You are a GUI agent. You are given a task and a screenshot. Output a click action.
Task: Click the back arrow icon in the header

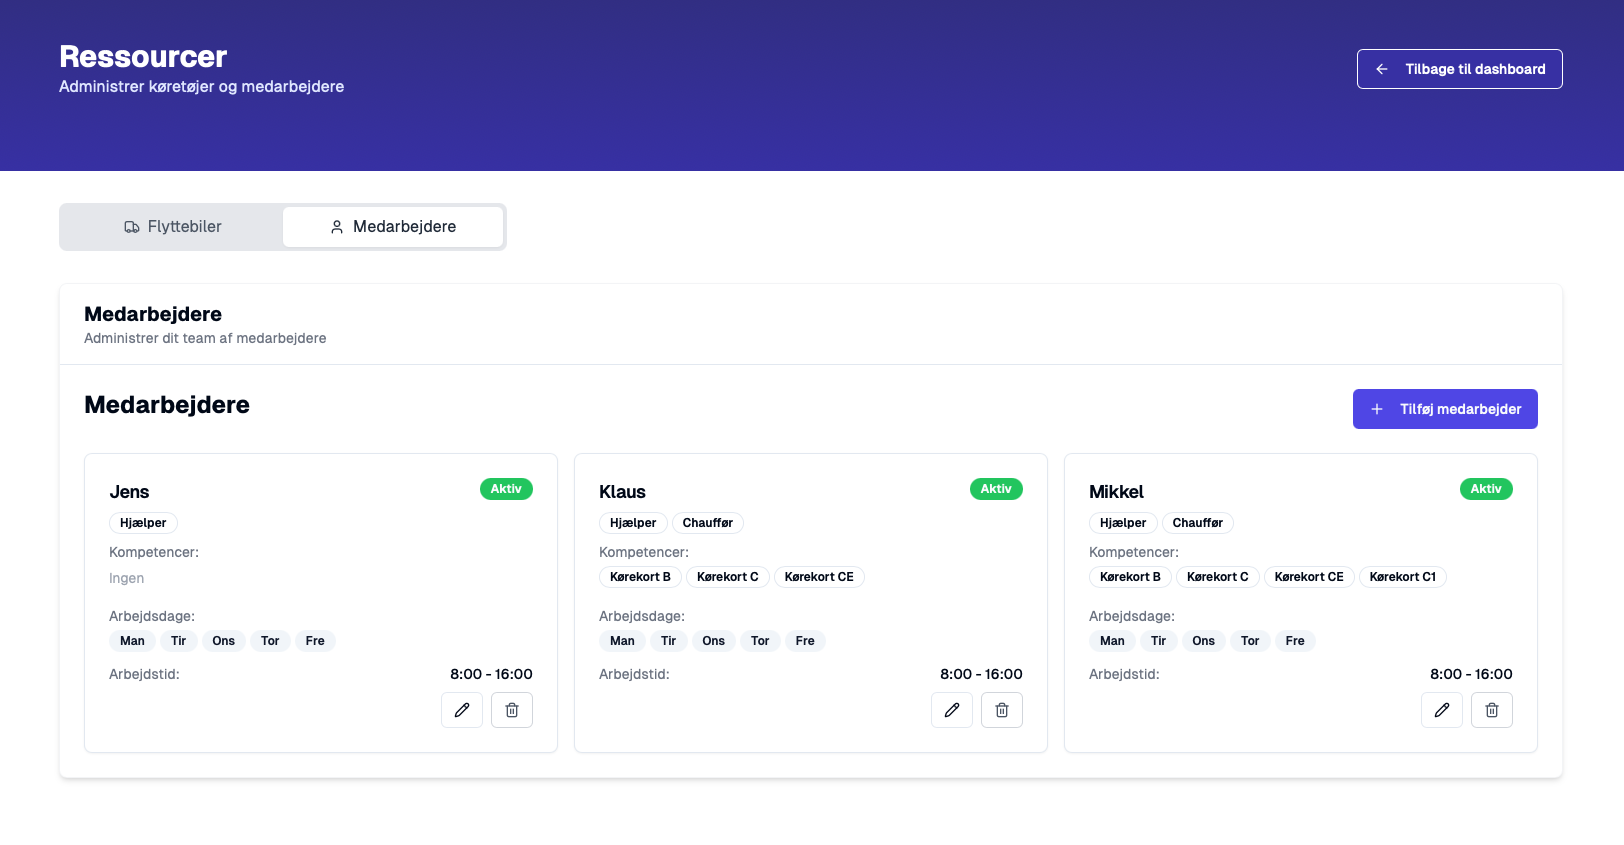coord(1382,69)
